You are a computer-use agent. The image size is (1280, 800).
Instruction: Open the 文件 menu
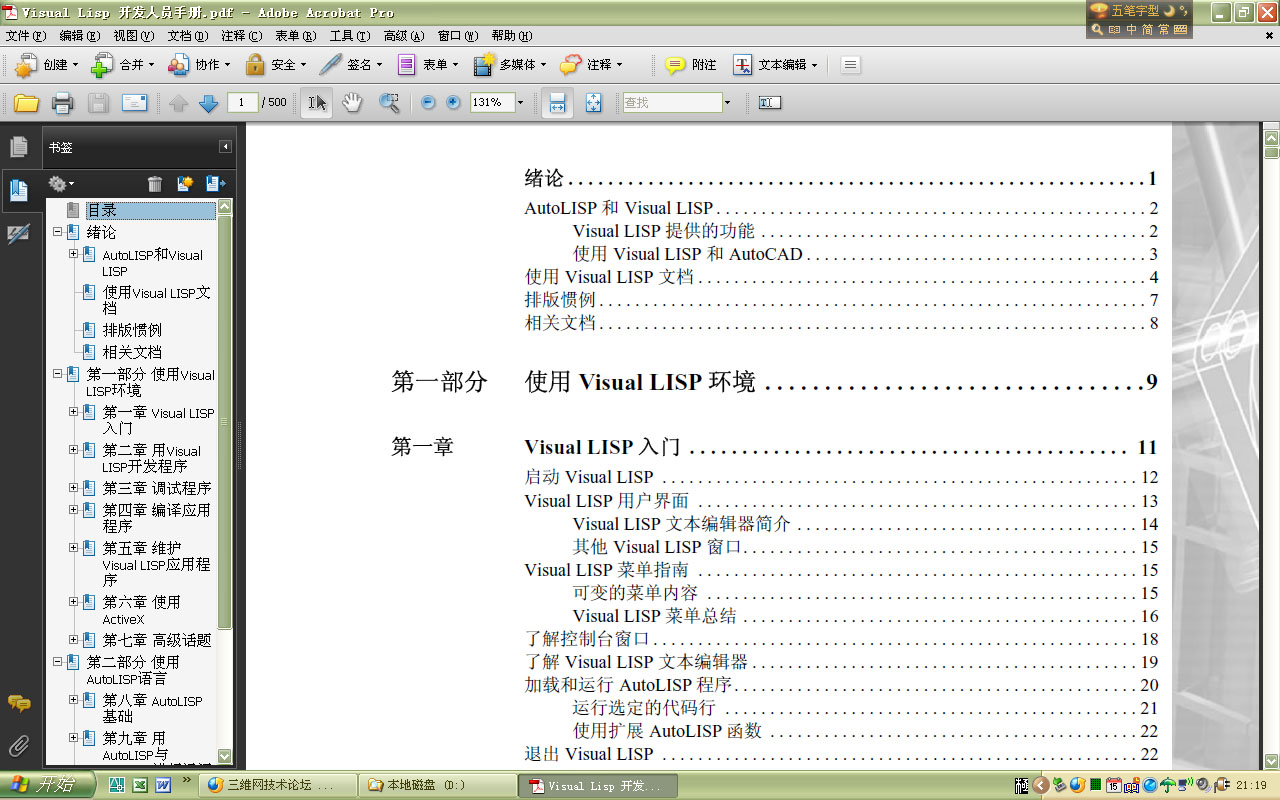tap(26, 36)
